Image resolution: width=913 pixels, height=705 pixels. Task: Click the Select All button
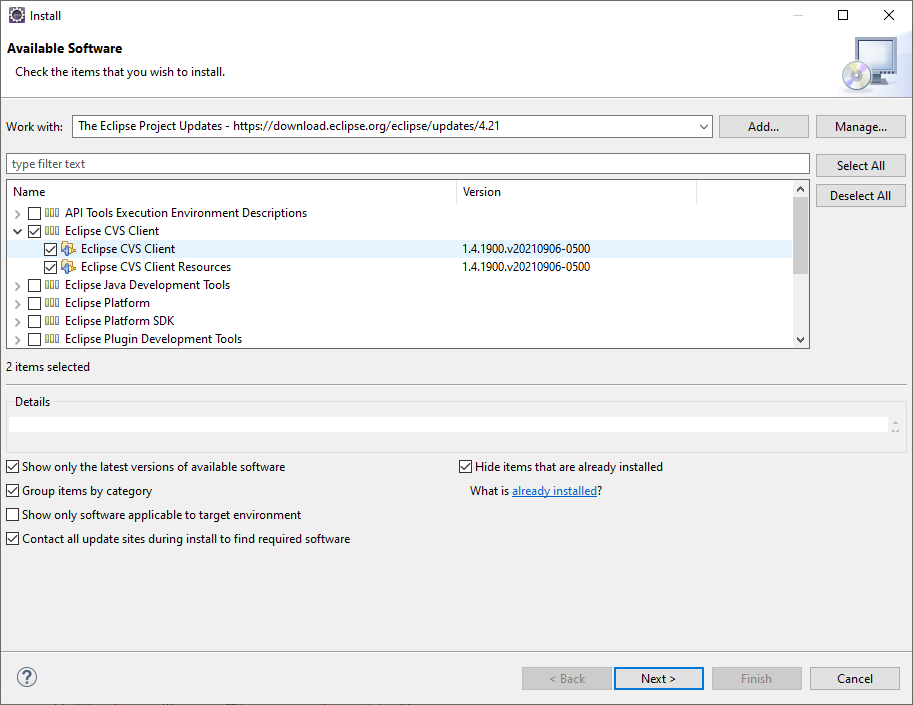point(860,165)
